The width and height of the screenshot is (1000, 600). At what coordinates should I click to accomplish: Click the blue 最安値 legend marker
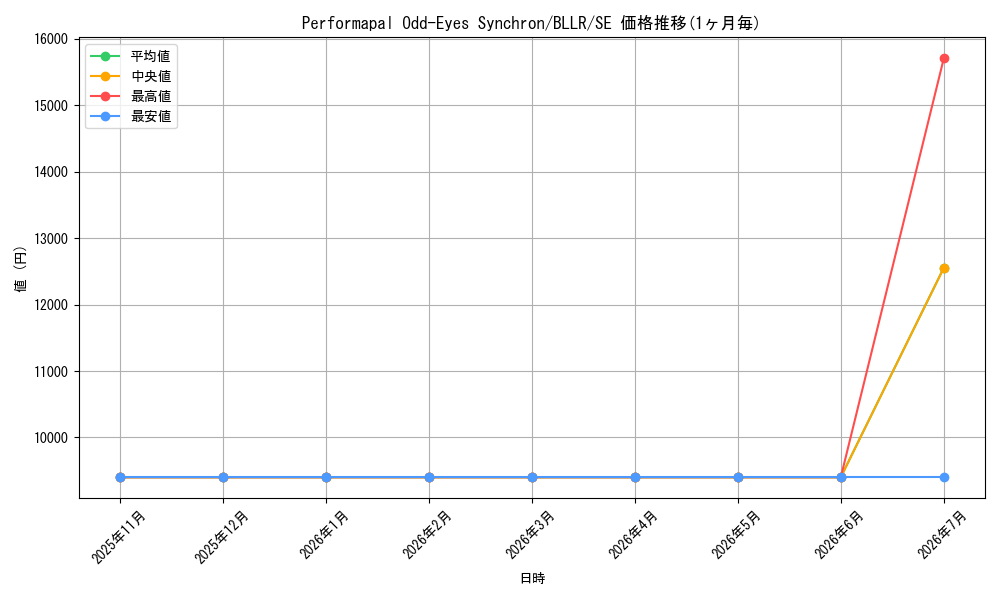pyautogui.click(x=105, y=116)
